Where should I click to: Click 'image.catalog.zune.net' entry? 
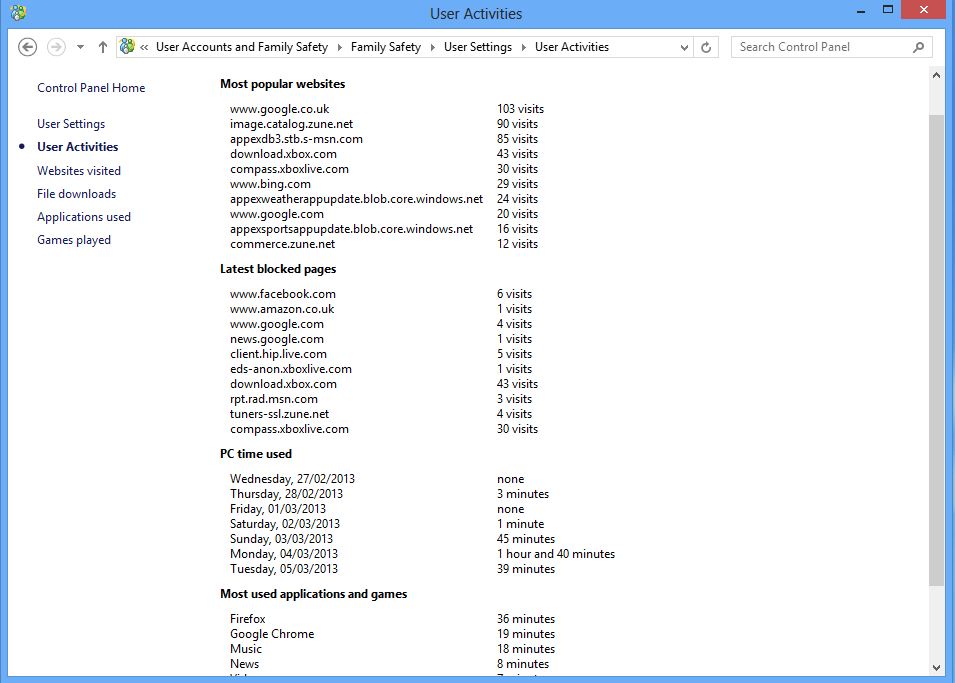[292, 124]
